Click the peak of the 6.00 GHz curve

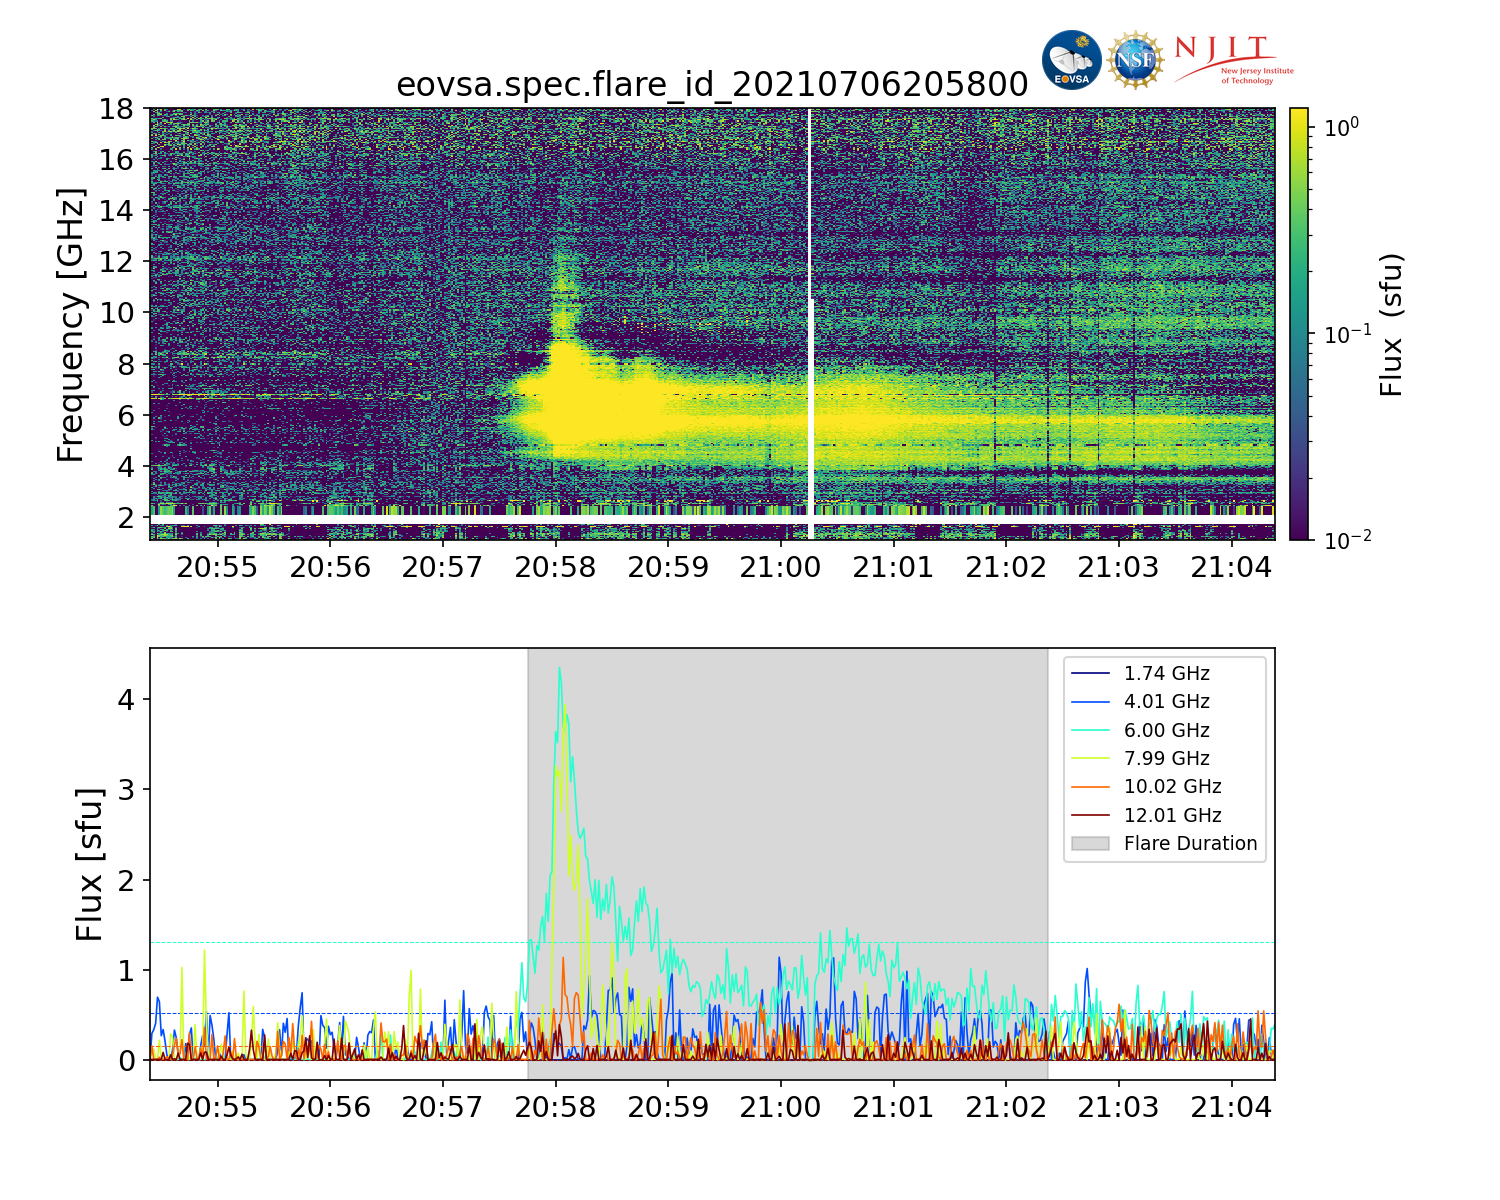(559, 669)
